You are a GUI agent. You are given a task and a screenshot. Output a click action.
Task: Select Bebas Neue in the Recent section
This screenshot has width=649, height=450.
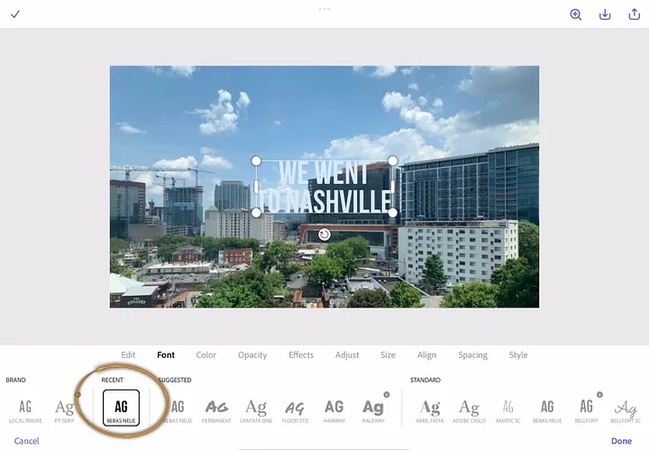click(121, 410)
